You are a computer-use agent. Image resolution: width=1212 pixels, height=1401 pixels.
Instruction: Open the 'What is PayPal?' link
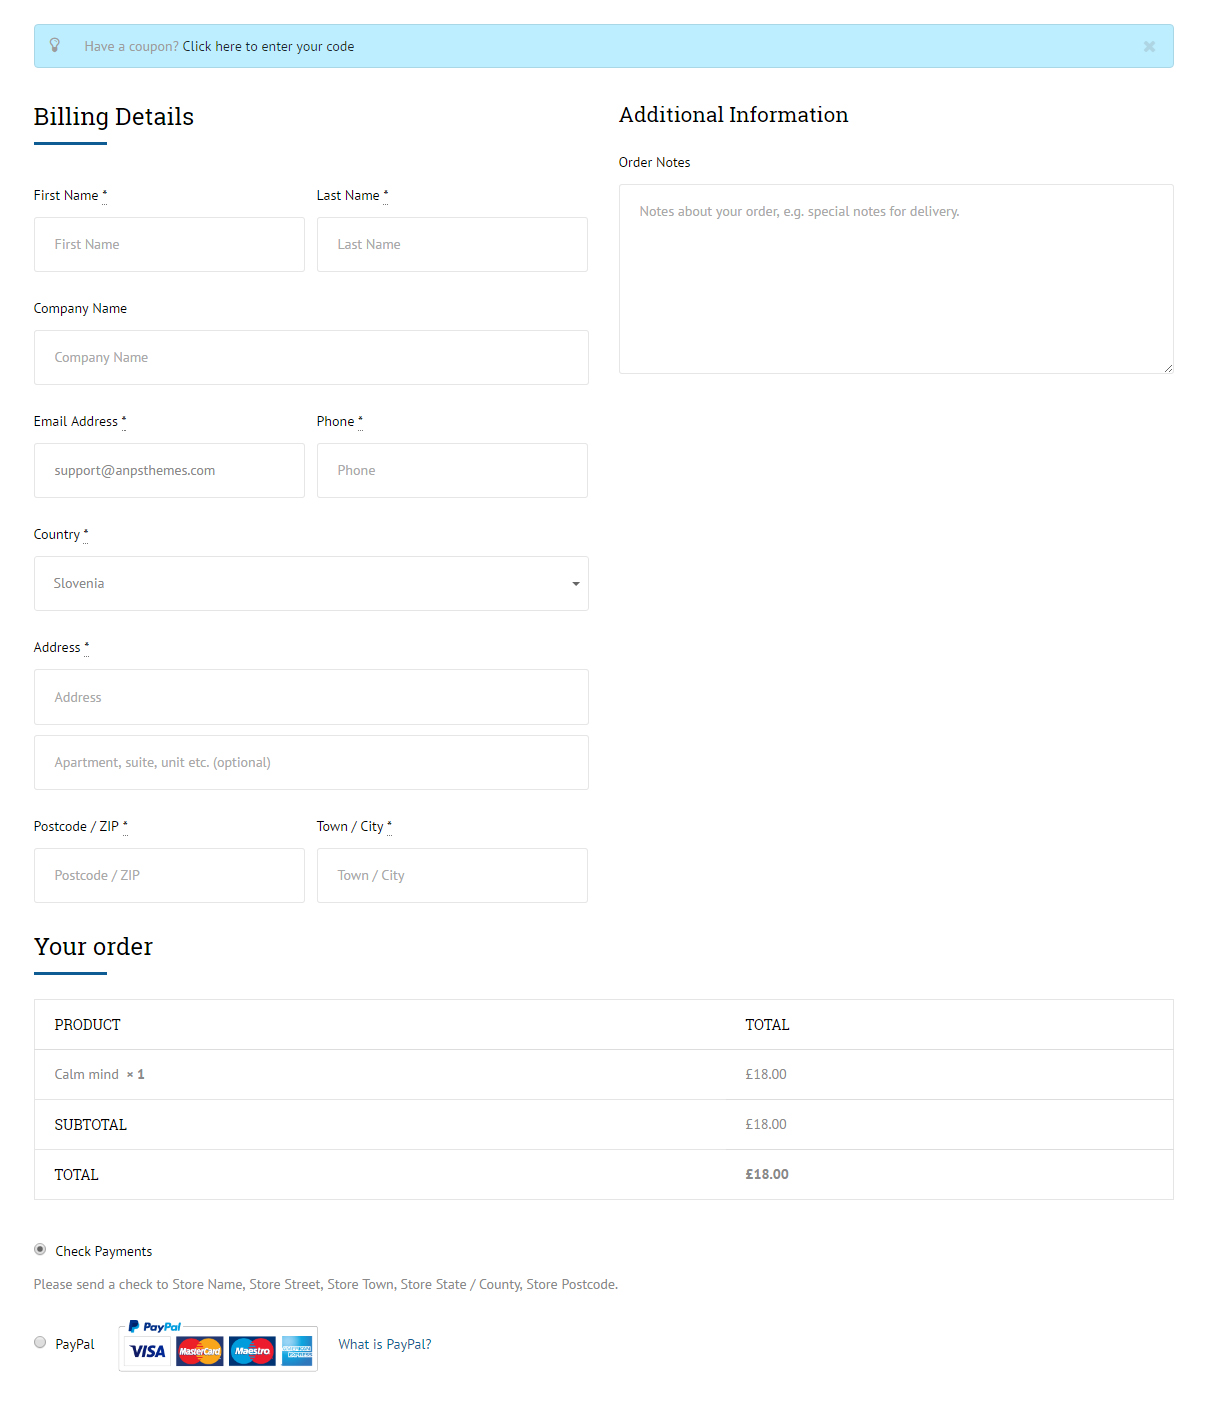click(385, 1344)
